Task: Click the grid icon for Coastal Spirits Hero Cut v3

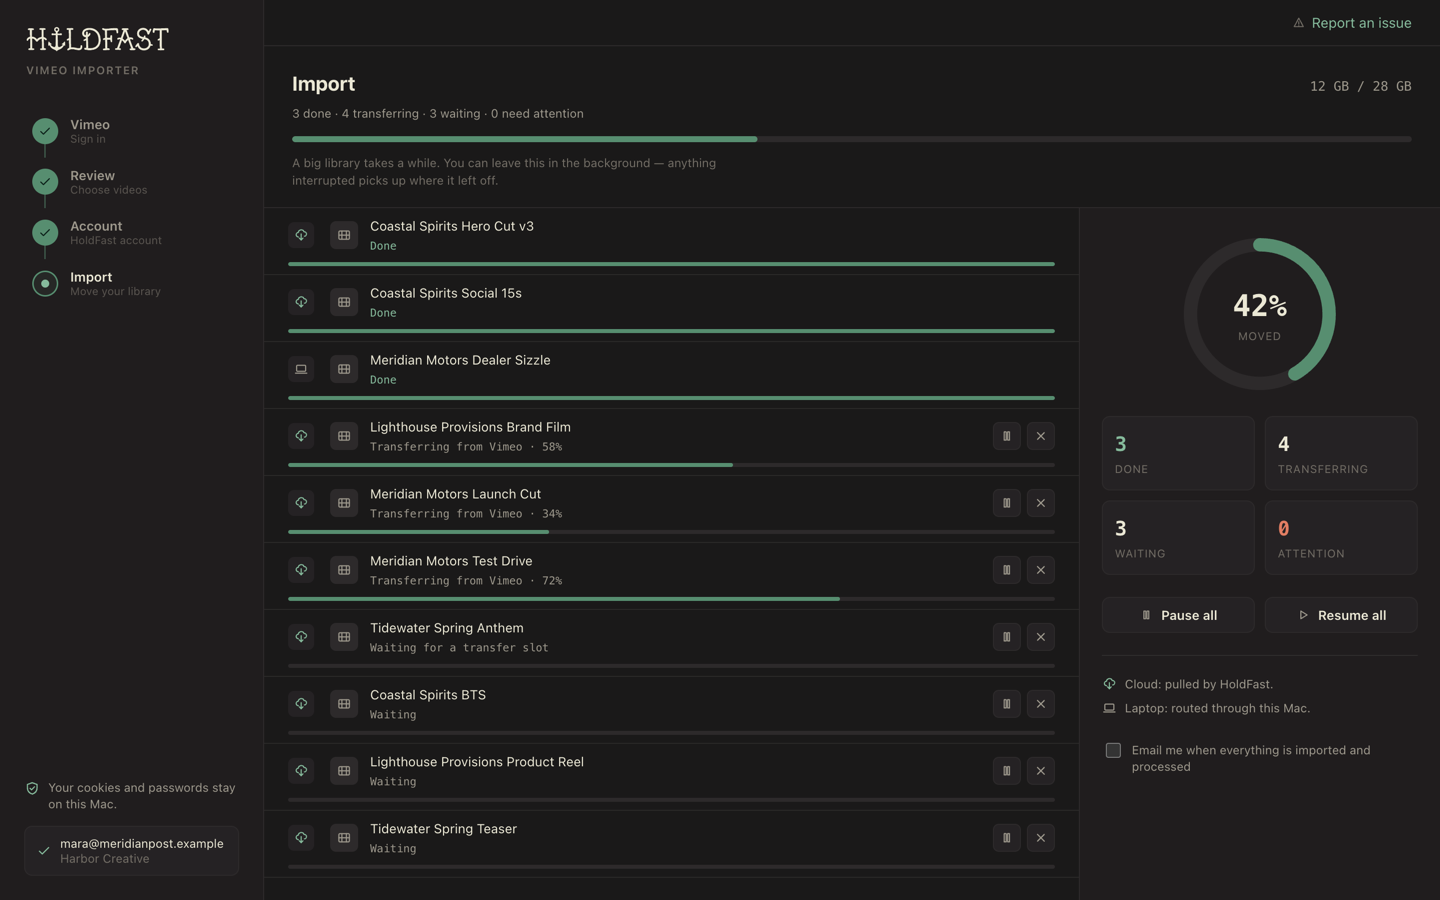Action: click(x=344, y=235)
